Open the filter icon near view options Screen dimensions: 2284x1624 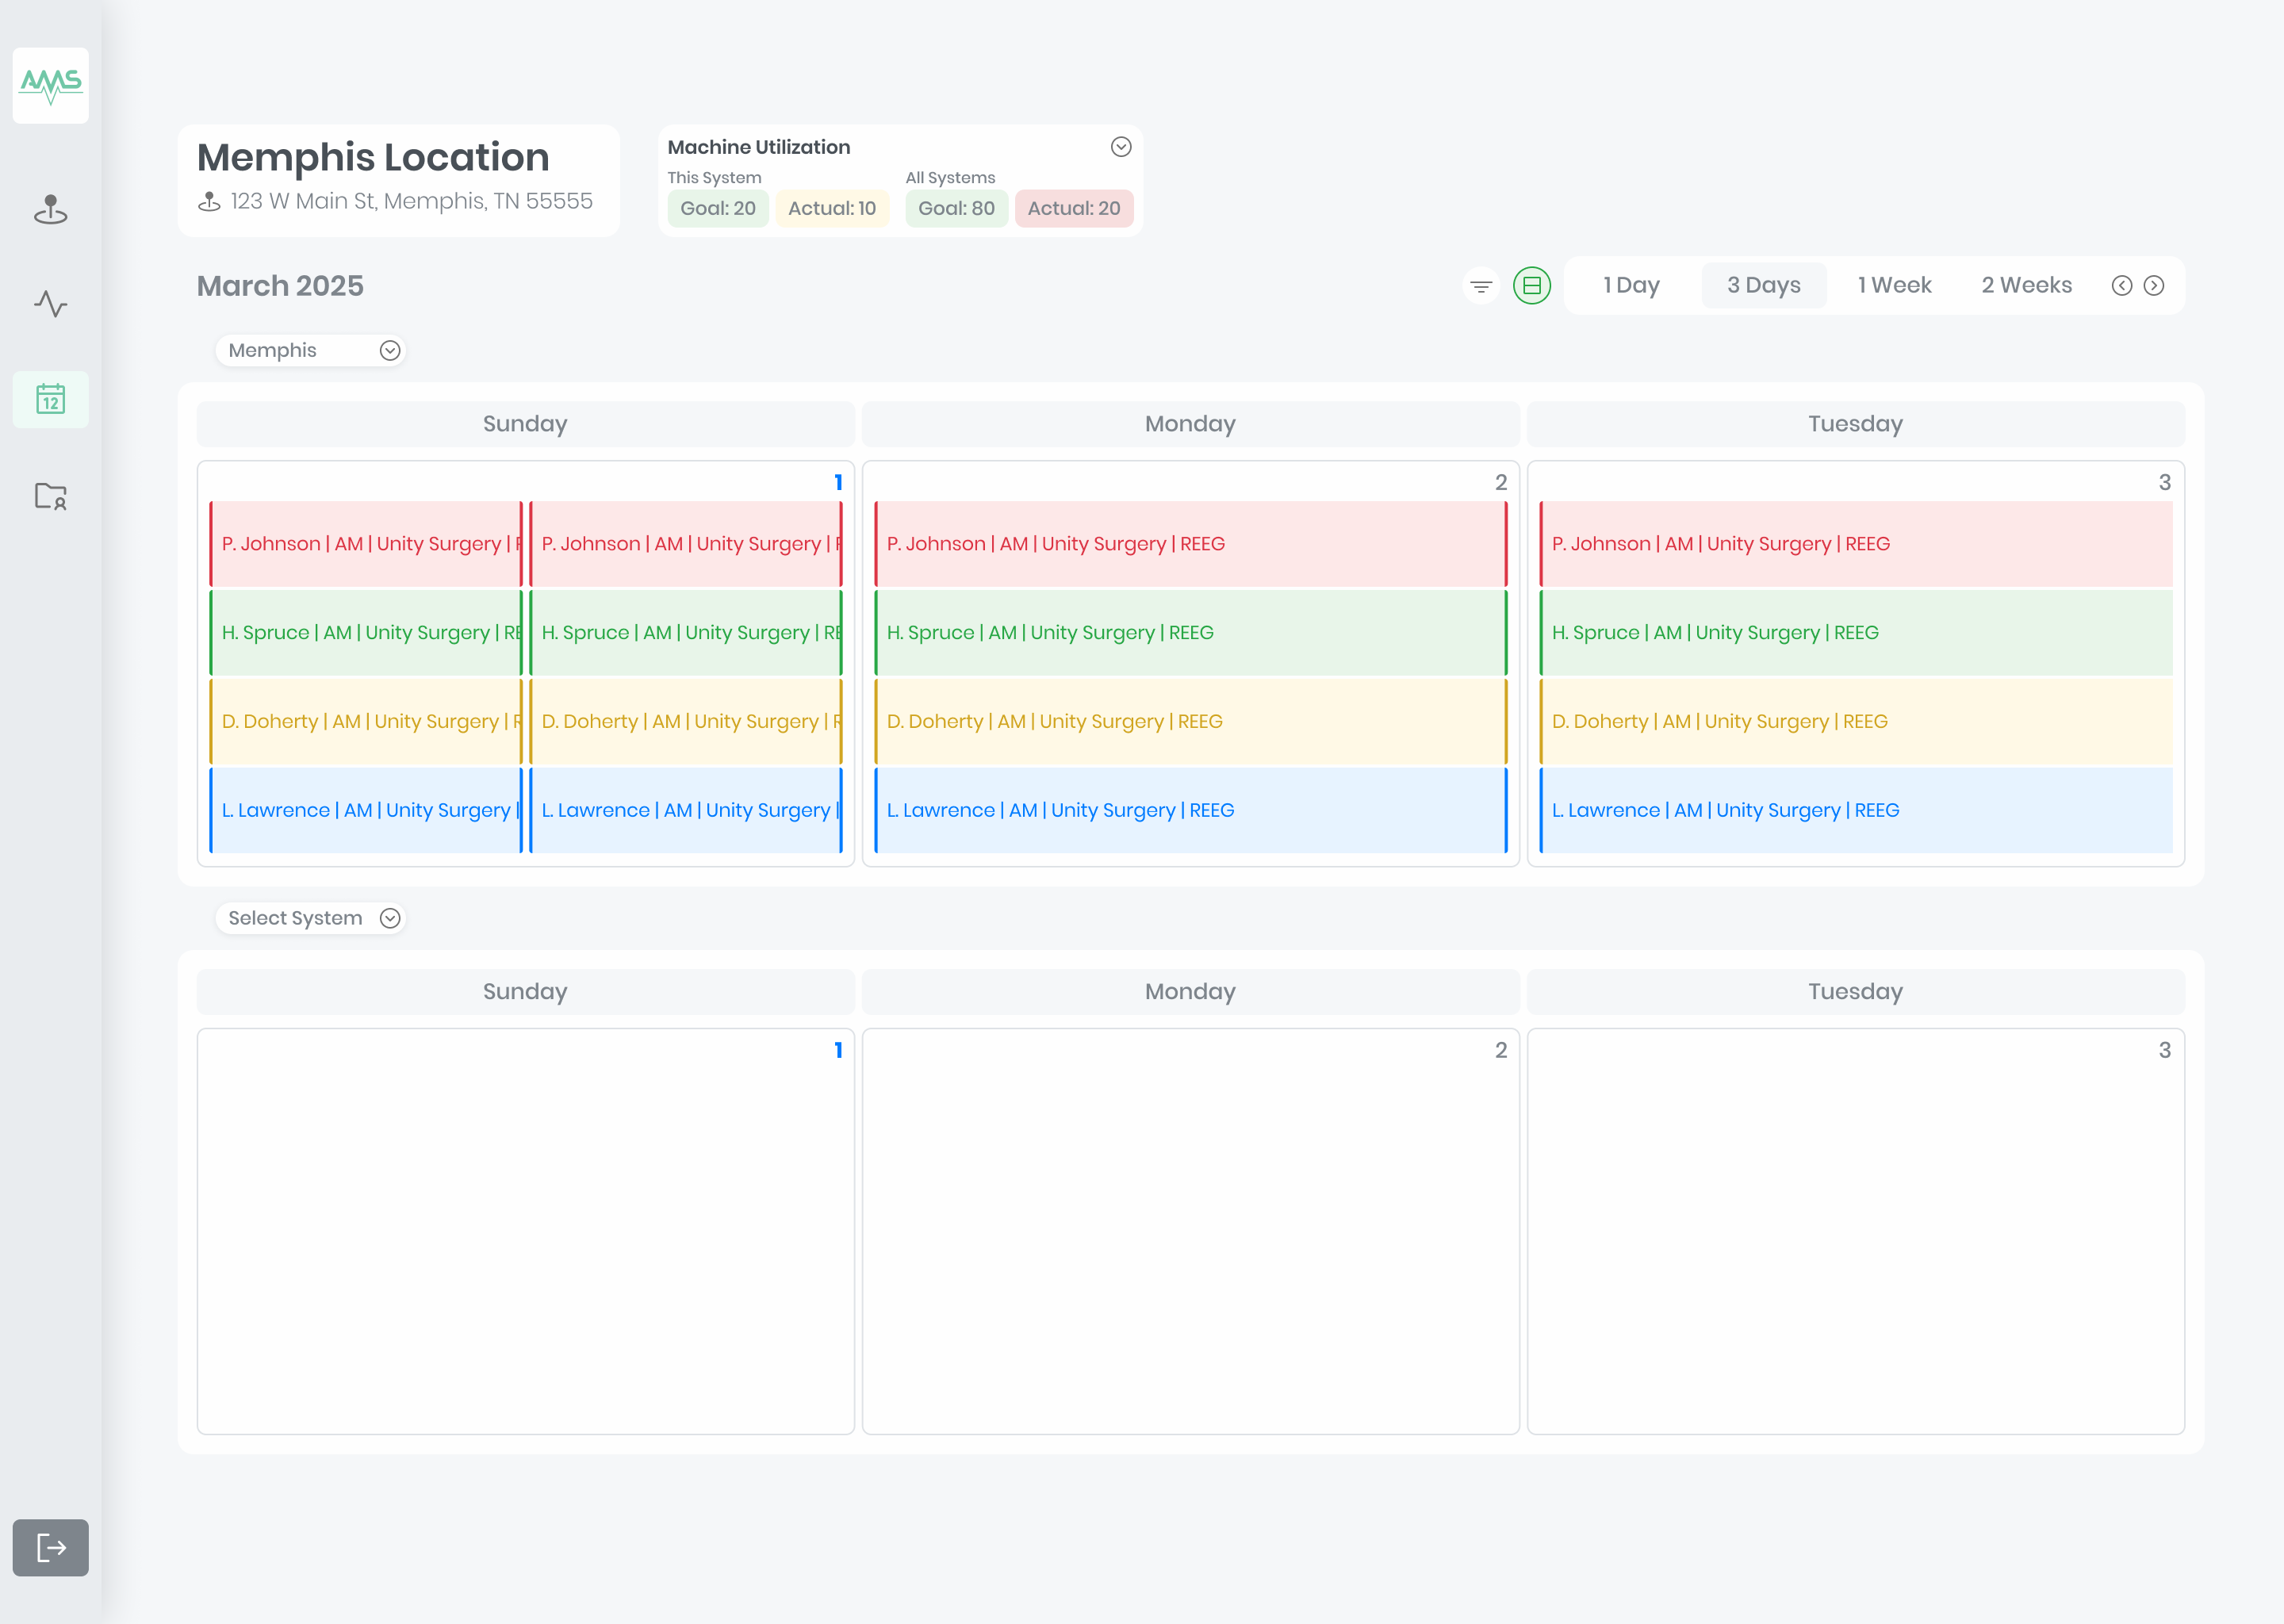[1481, 286]
